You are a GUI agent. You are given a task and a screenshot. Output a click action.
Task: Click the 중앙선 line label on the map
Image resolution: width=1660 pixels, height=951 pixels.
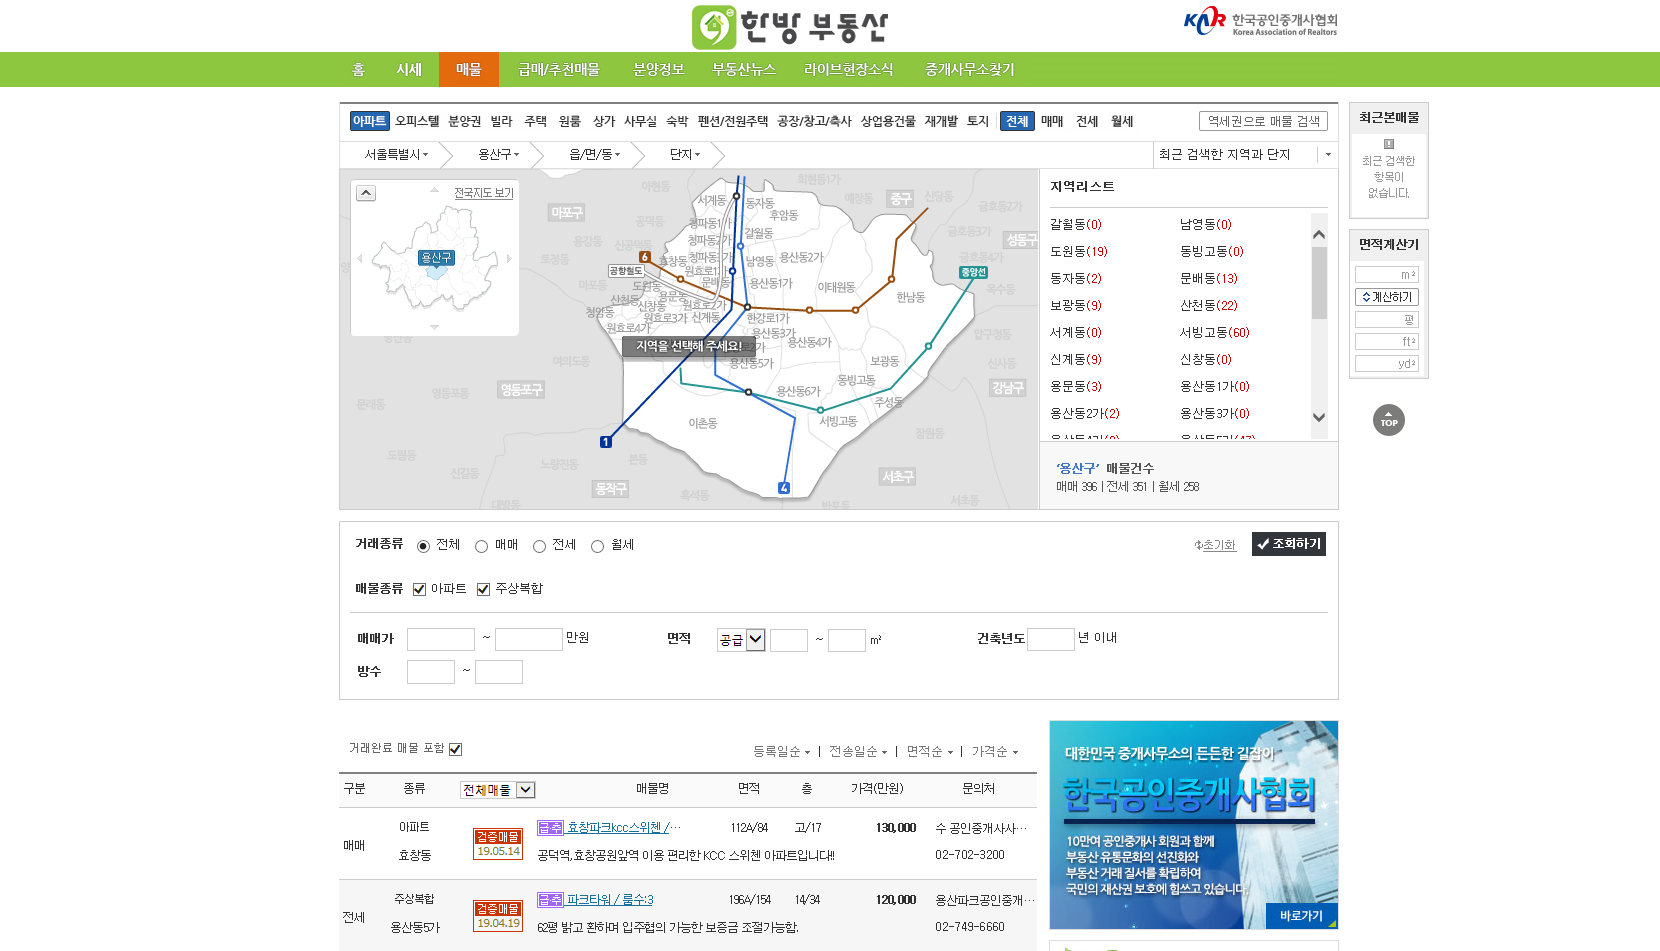(x=973, y=272)
